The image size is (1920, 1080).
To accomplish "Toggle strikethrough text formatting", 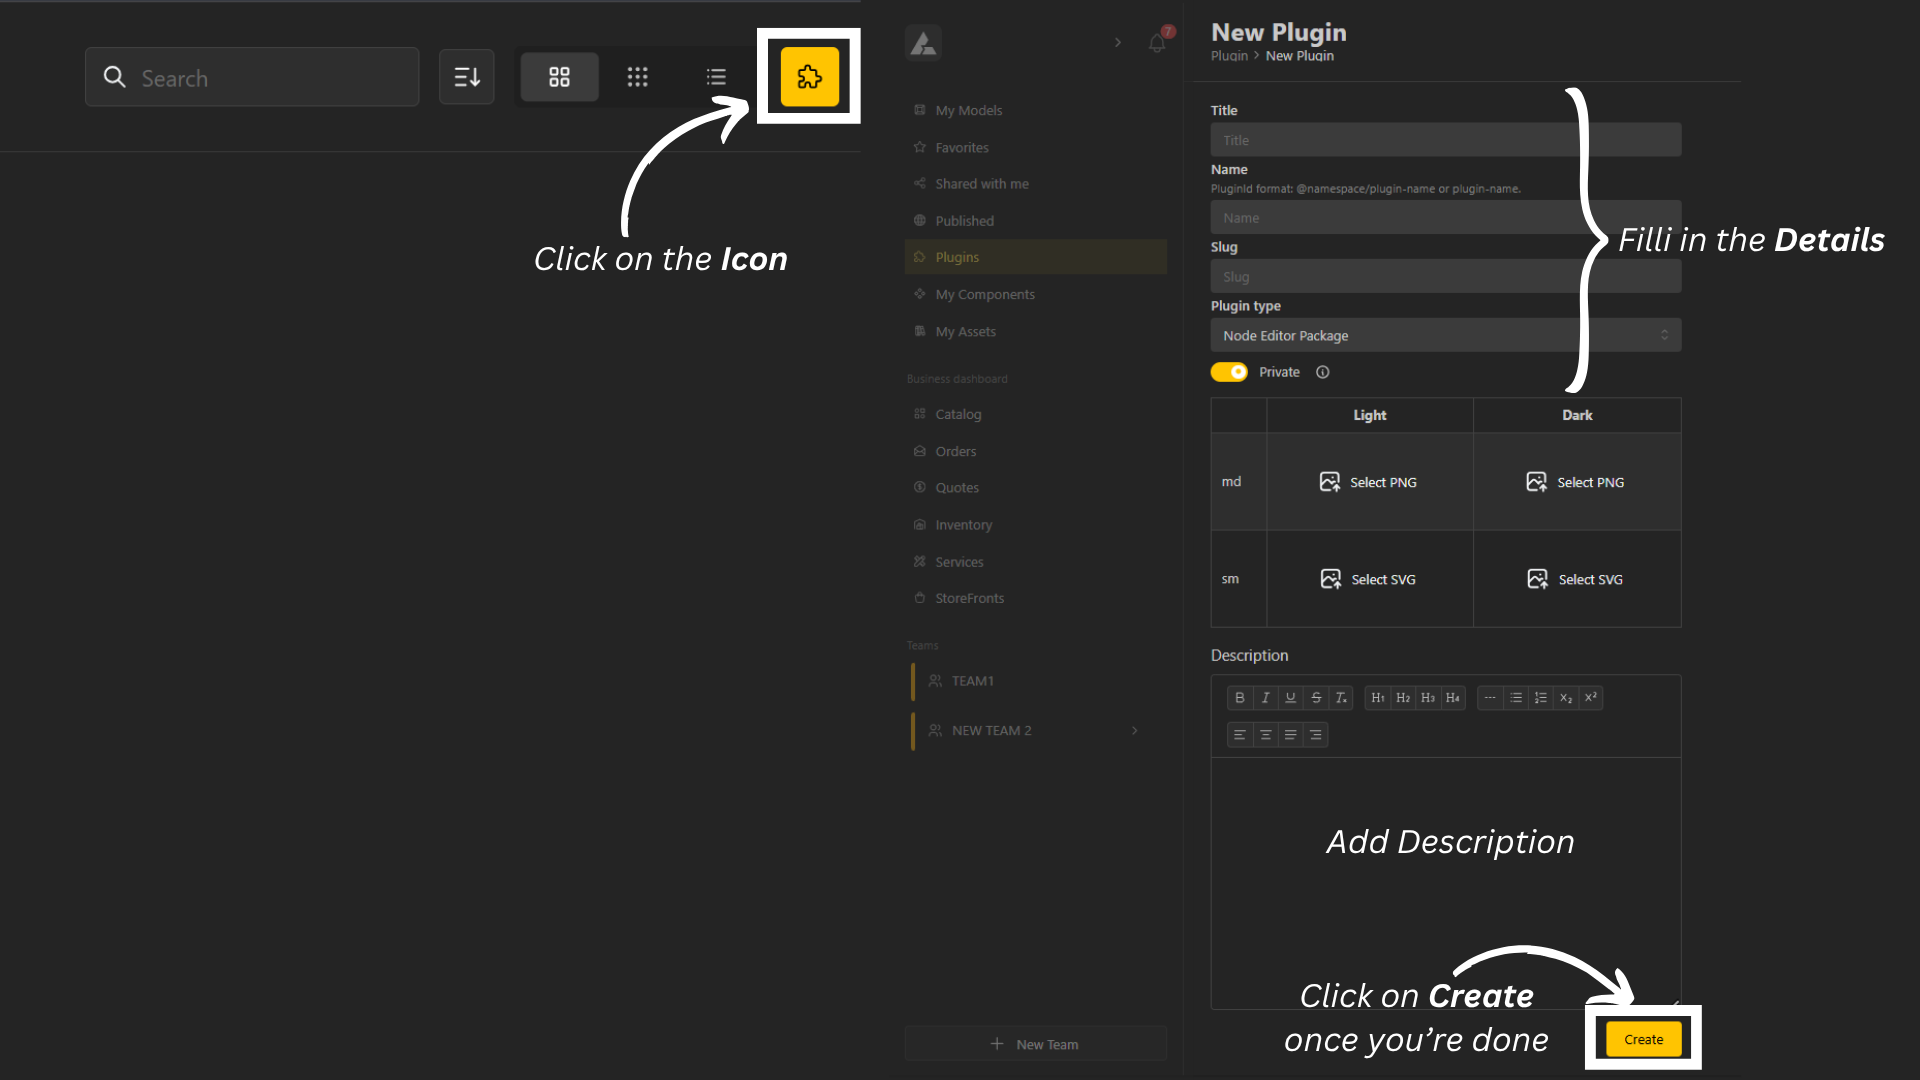I will [1316, 698].
